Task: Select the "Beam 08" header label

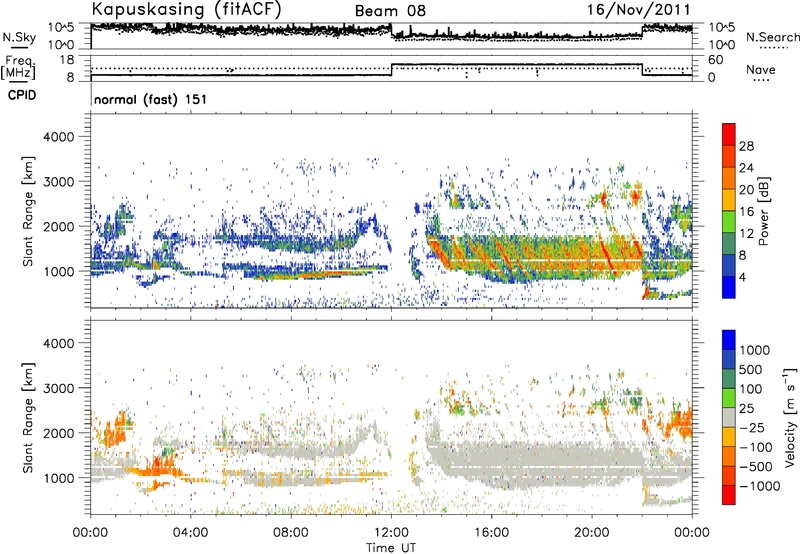Action: (390, 11)
